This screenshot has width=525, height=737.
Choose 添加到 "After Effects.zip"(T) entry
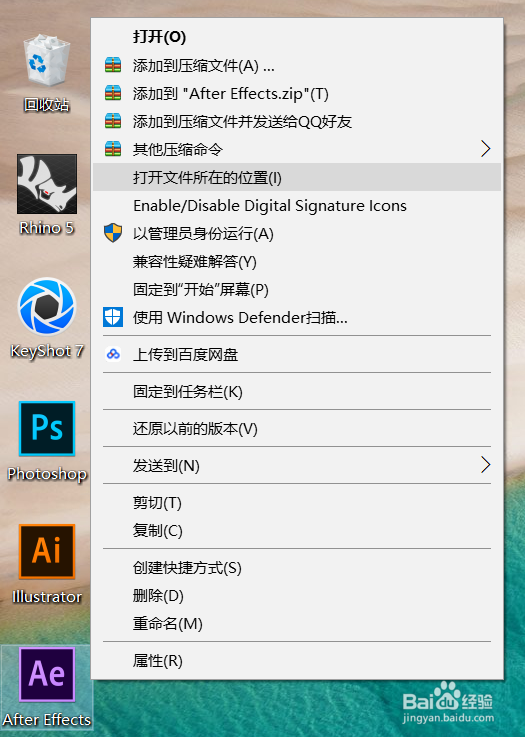point(297,94)
